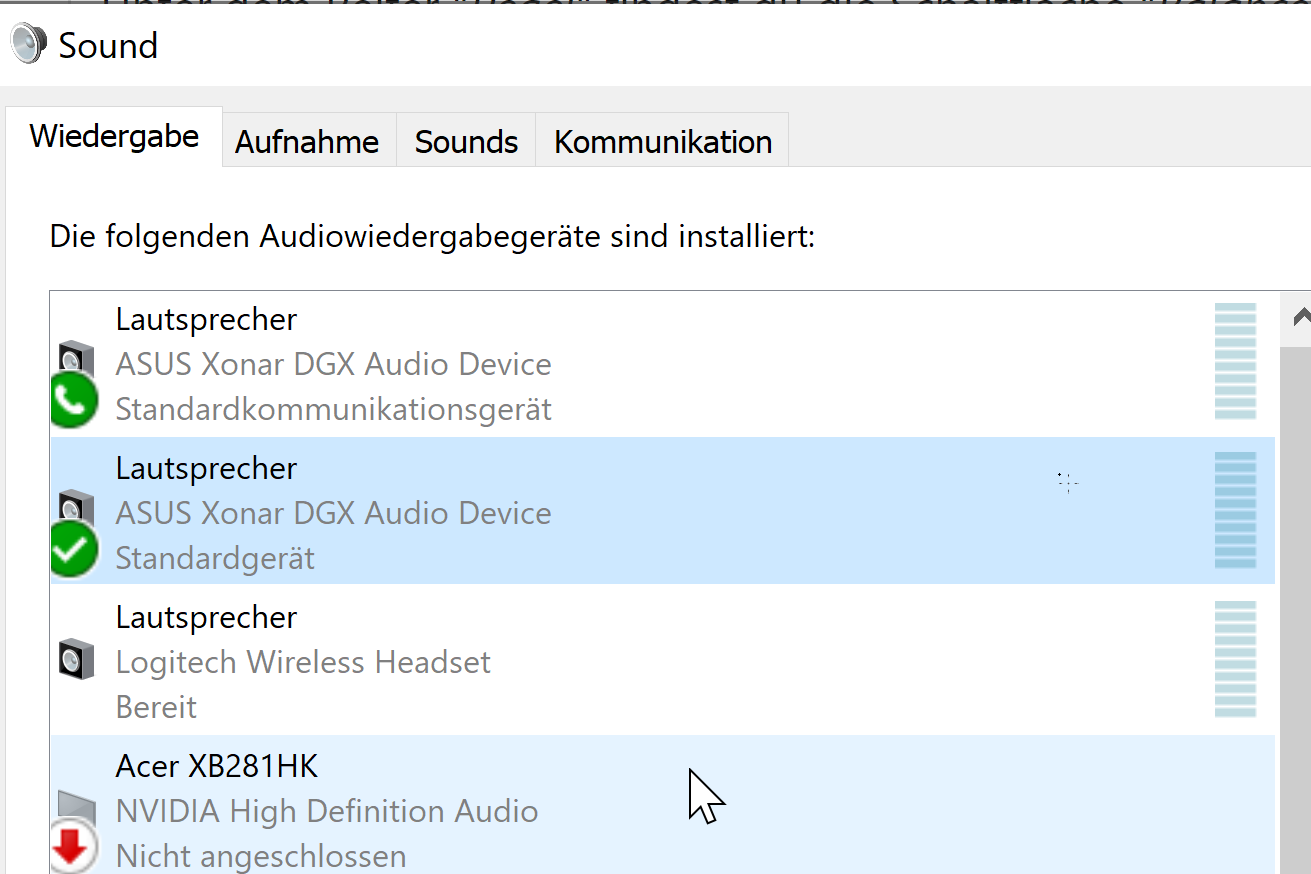Click the red down-arrow not-connected badge
1311x874 pixels.
(73, 849)
